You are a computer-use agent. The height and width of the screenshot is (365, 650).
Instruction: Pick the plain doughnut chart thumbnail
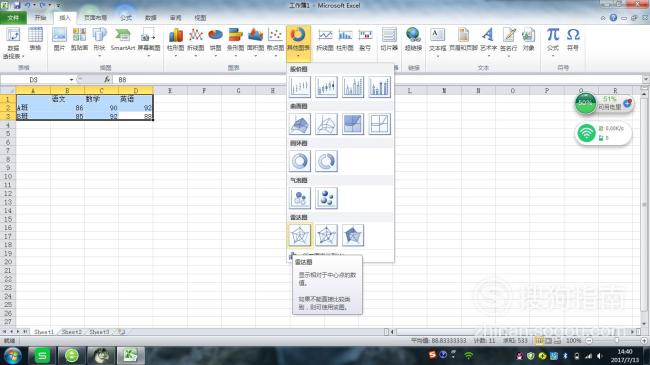(x=300, y=161)
